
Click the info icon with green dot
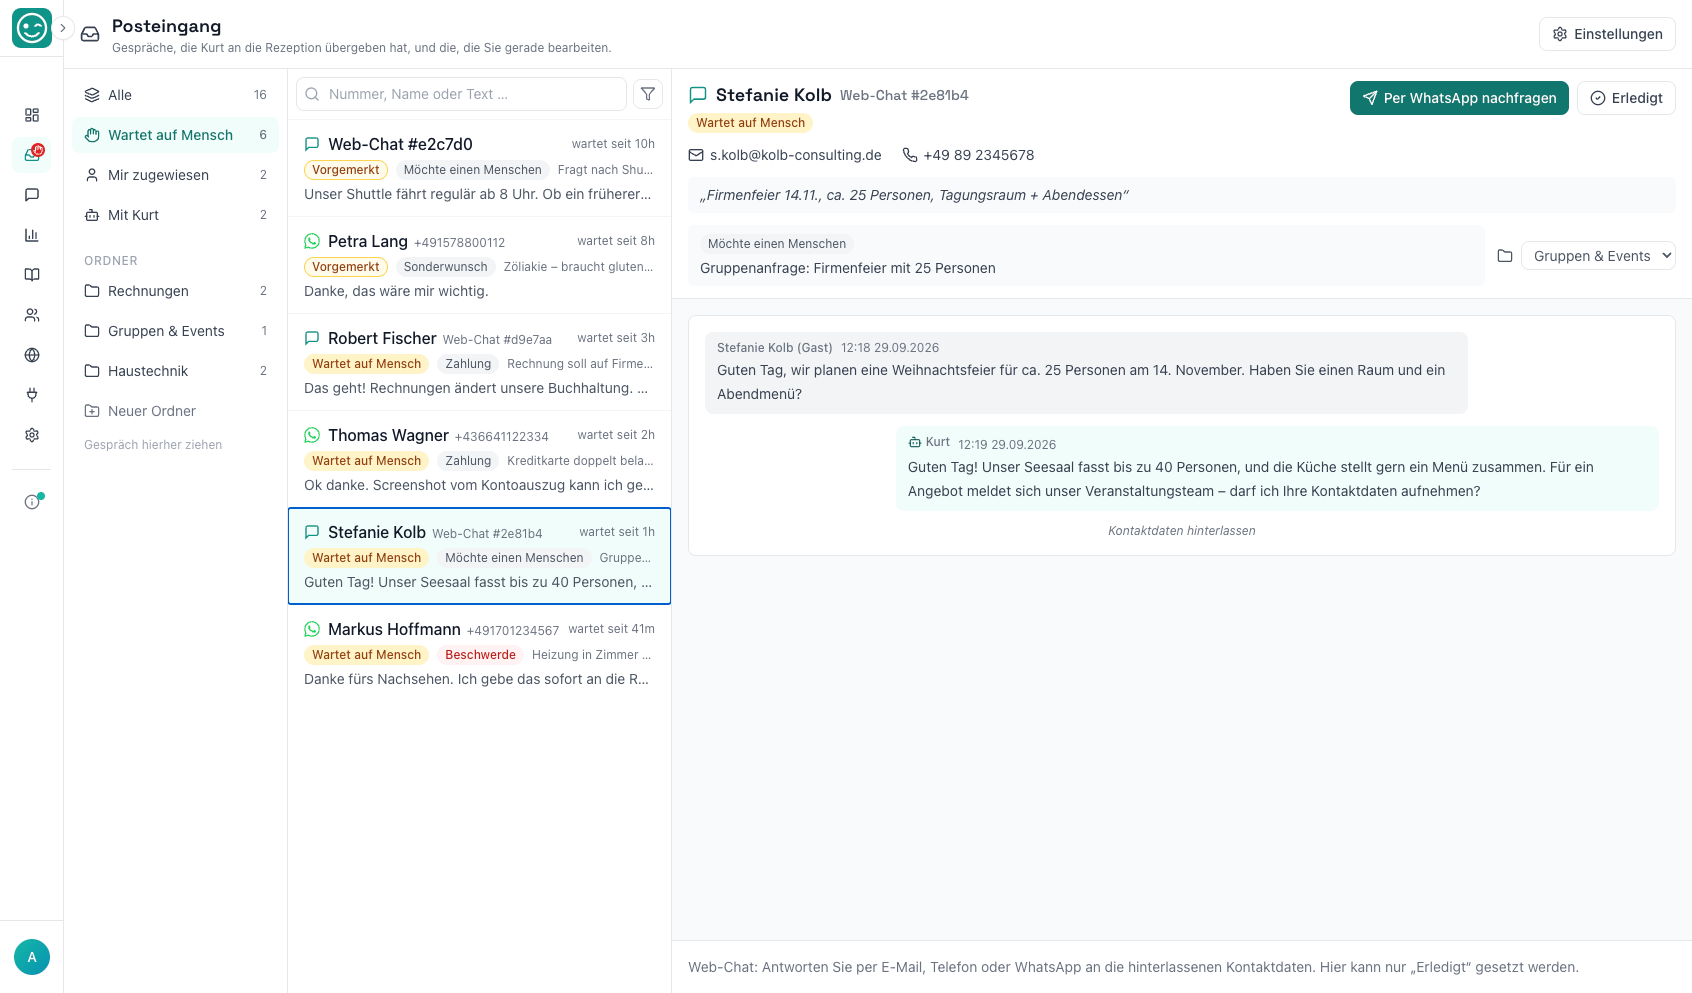tap(32, 502)
